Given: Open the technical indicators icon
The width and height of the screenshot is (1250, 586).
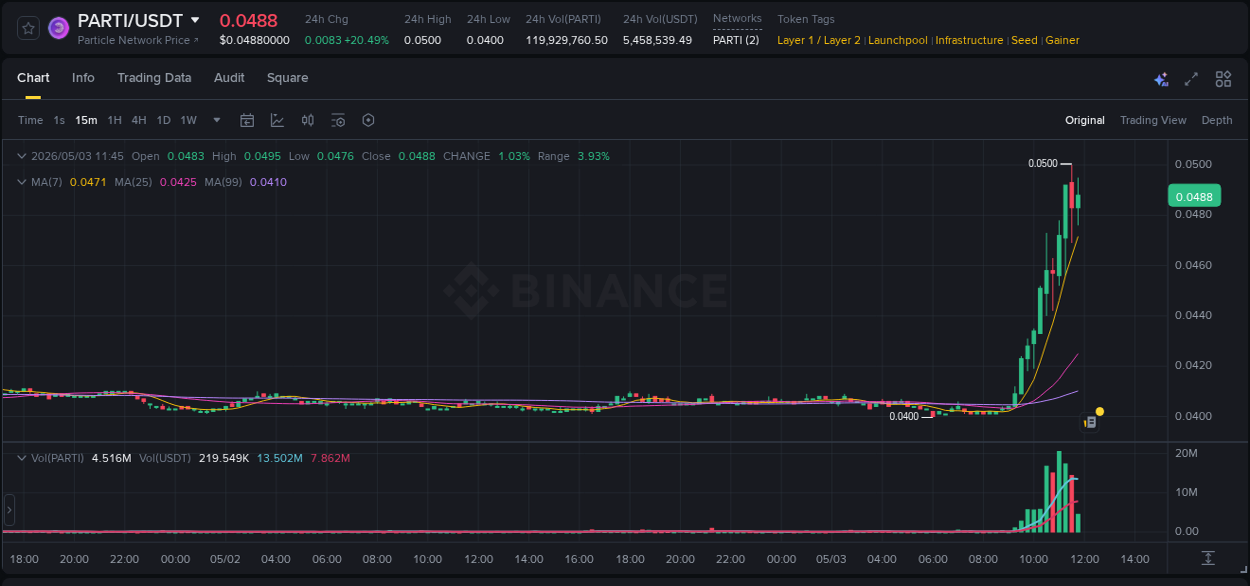Looking at the screenshot, I should pyautogui.click(x=277, y=120).
